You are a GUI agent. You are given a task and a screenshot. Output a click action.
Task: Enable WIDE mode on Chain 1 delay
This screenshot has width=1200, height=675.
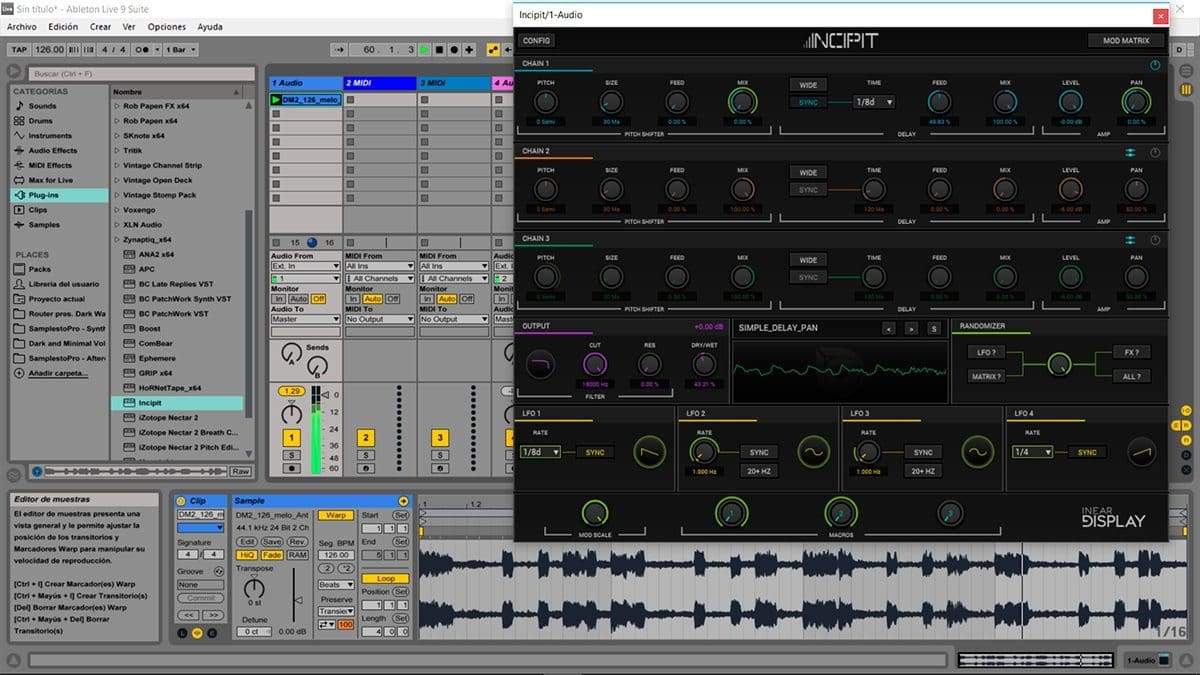pyautogui.click(x=808, y=85)
